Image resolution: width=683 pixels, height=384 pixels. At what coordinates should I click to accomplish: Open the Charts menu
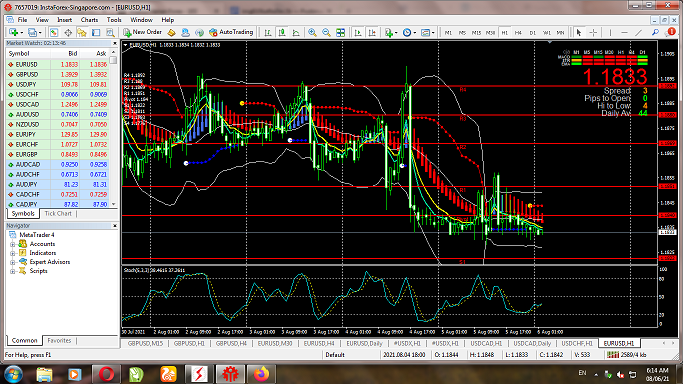(x=89, y=20)
